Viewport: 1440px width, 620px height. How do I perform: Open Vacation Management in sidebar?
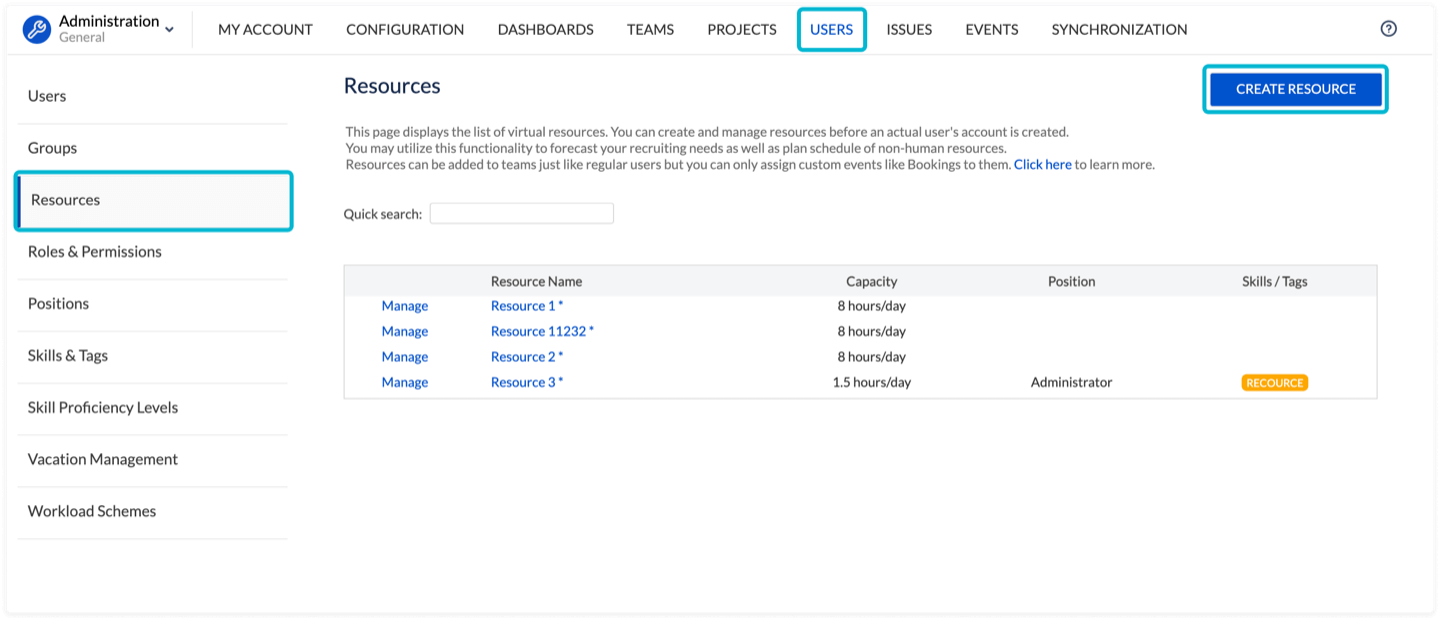click(103, 460)
